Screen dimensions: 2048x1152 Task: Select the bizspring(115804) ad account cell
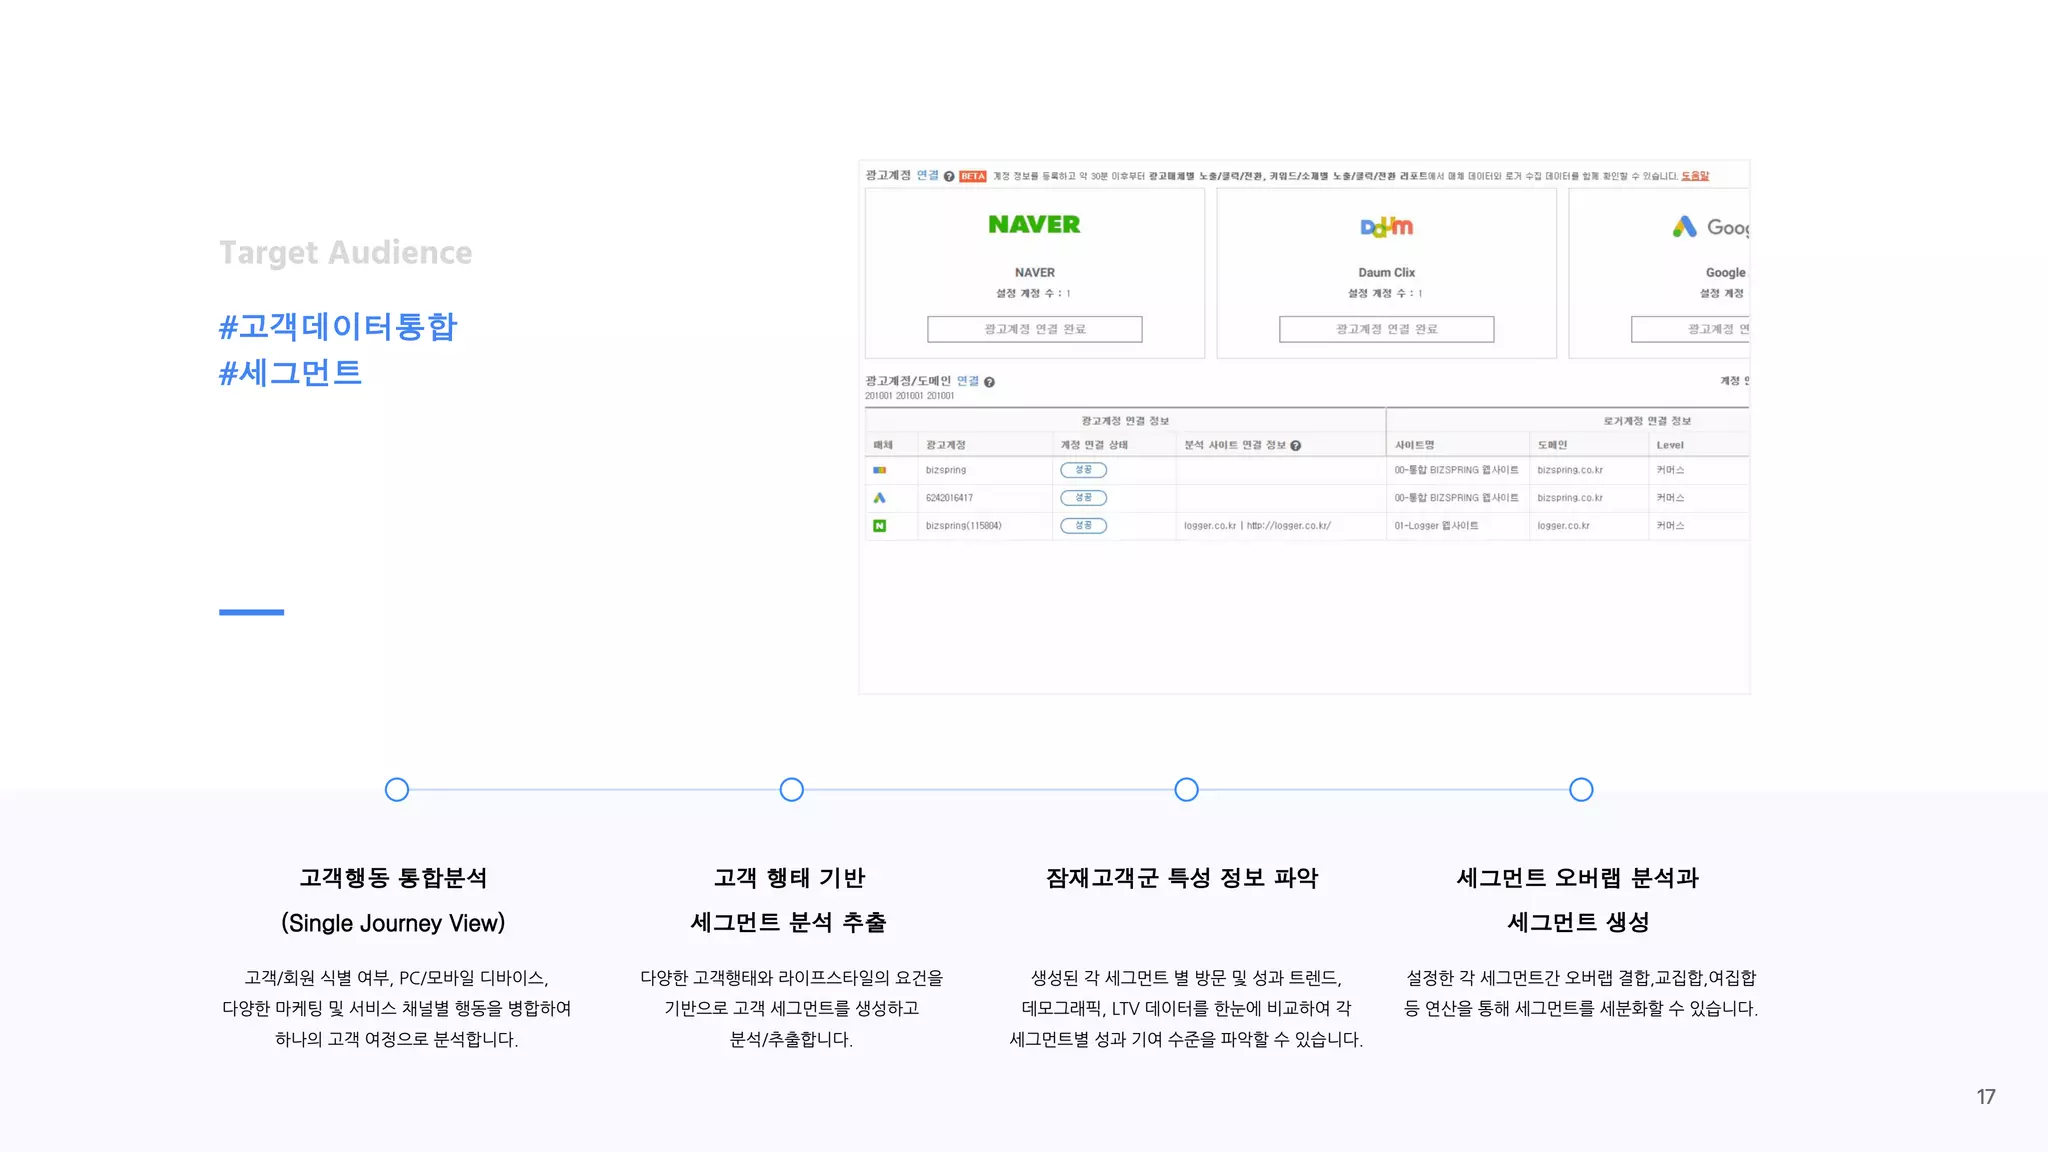tap(964, 526)
